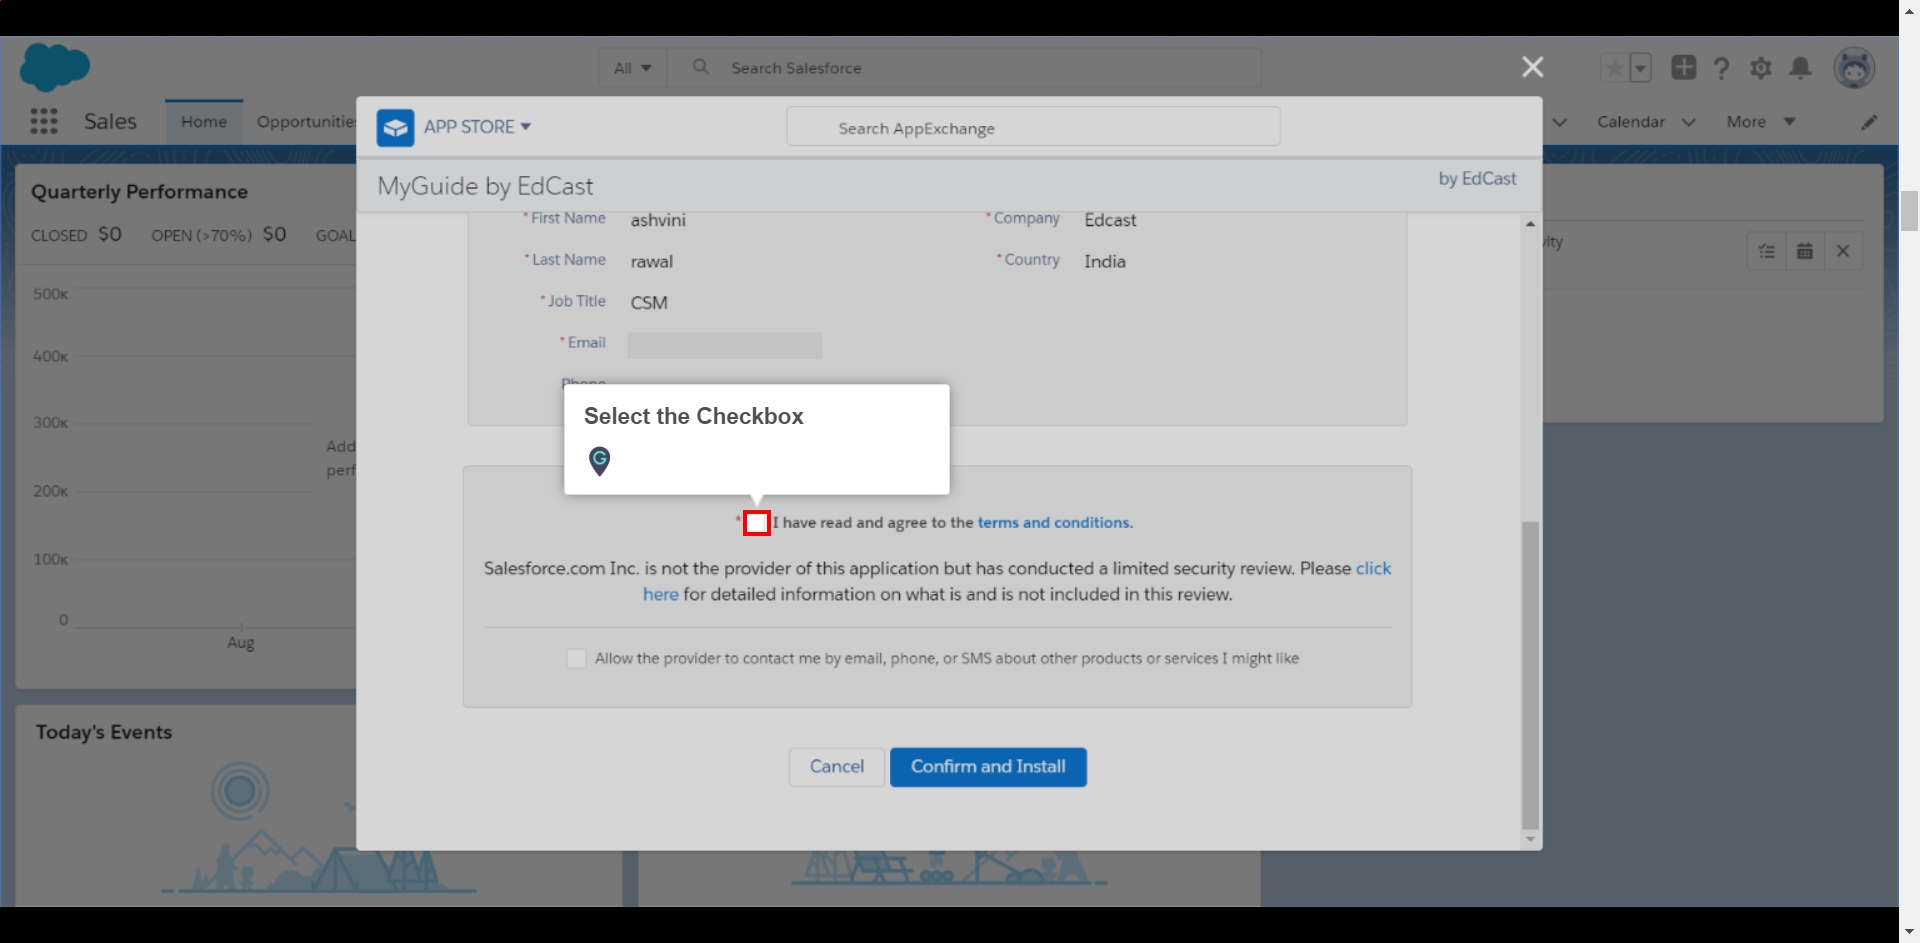The height and width of the screenshot is (943, 1920).
Task: Click the 'India' country value
Action: 1105,261
